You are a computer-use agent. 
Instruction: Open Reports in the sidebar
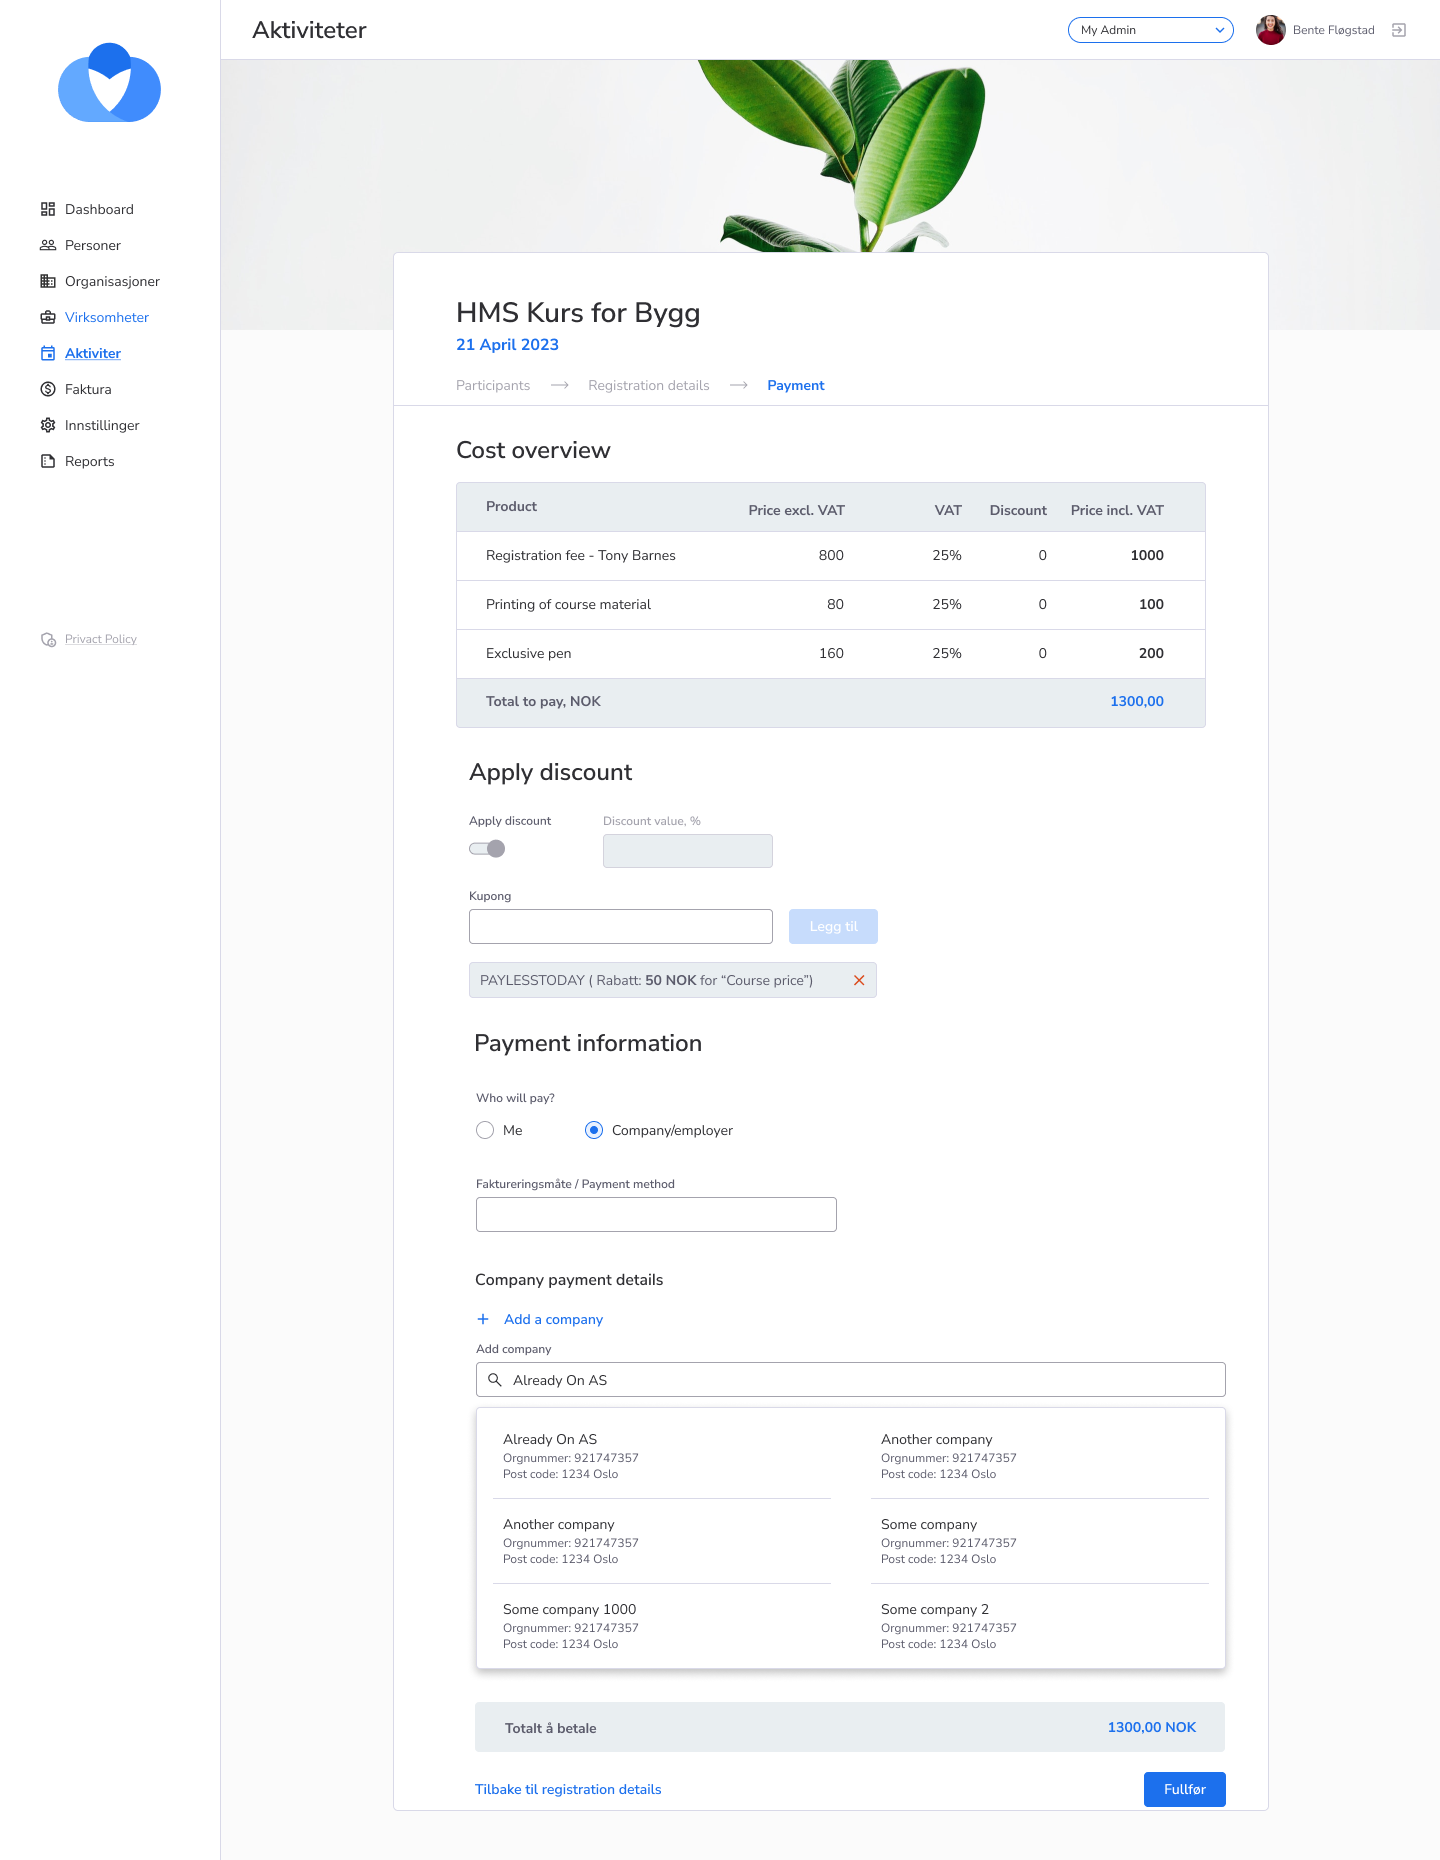90,461
